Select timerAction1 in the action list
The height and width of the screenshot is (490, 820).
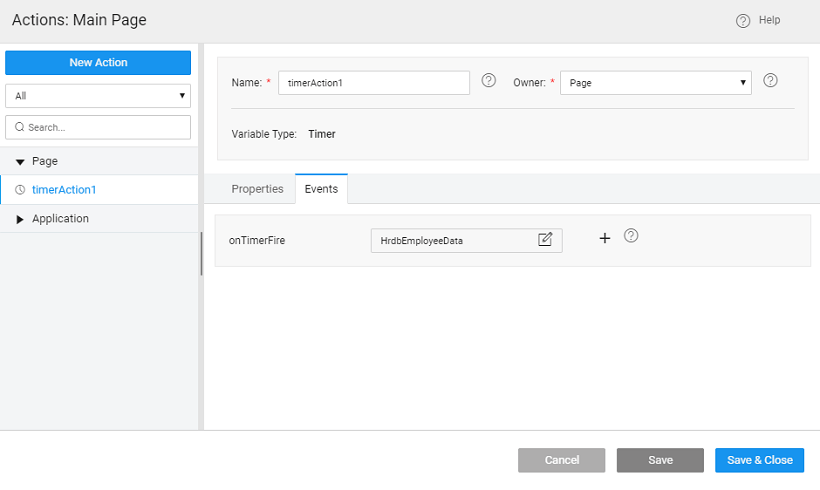[x=64, y=190]
